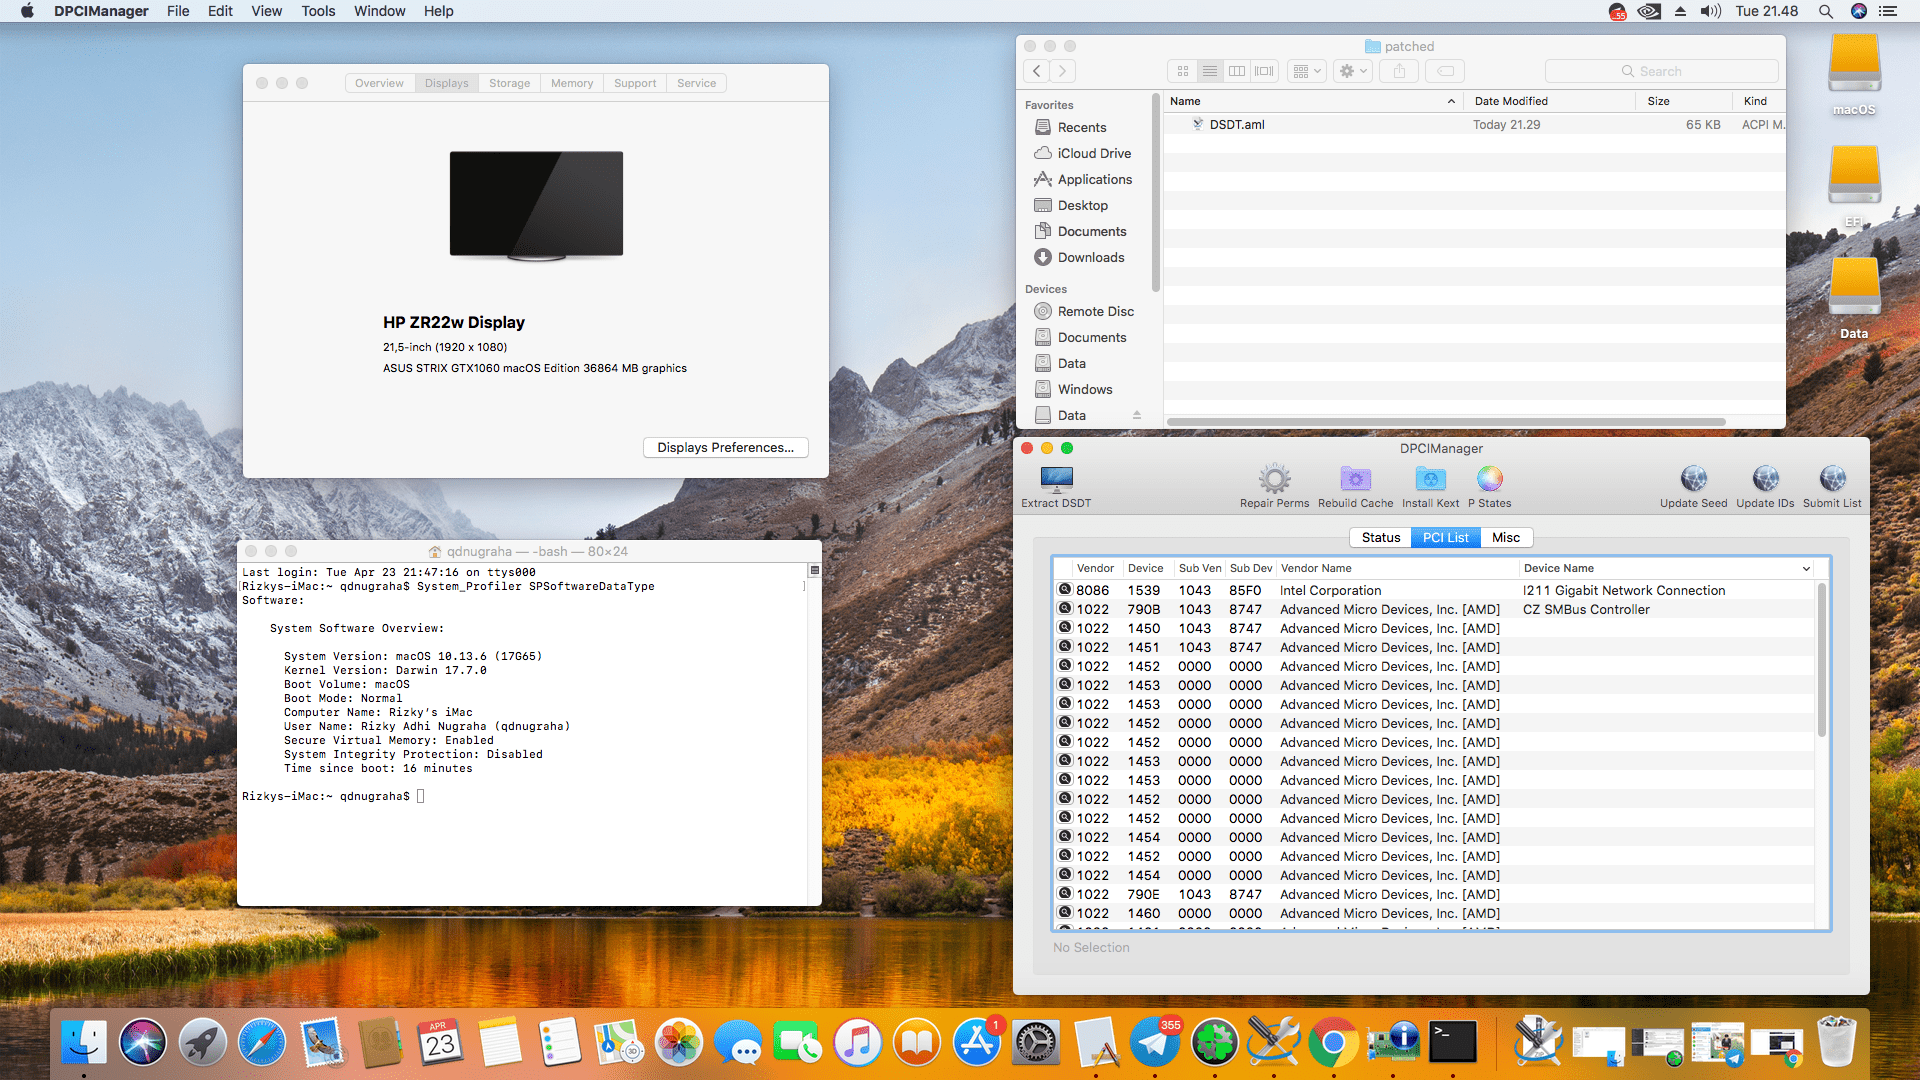Screen dimensions: 1920x1080
Task: Click the Repair Perms gear icon
Action: (1274, 479)
